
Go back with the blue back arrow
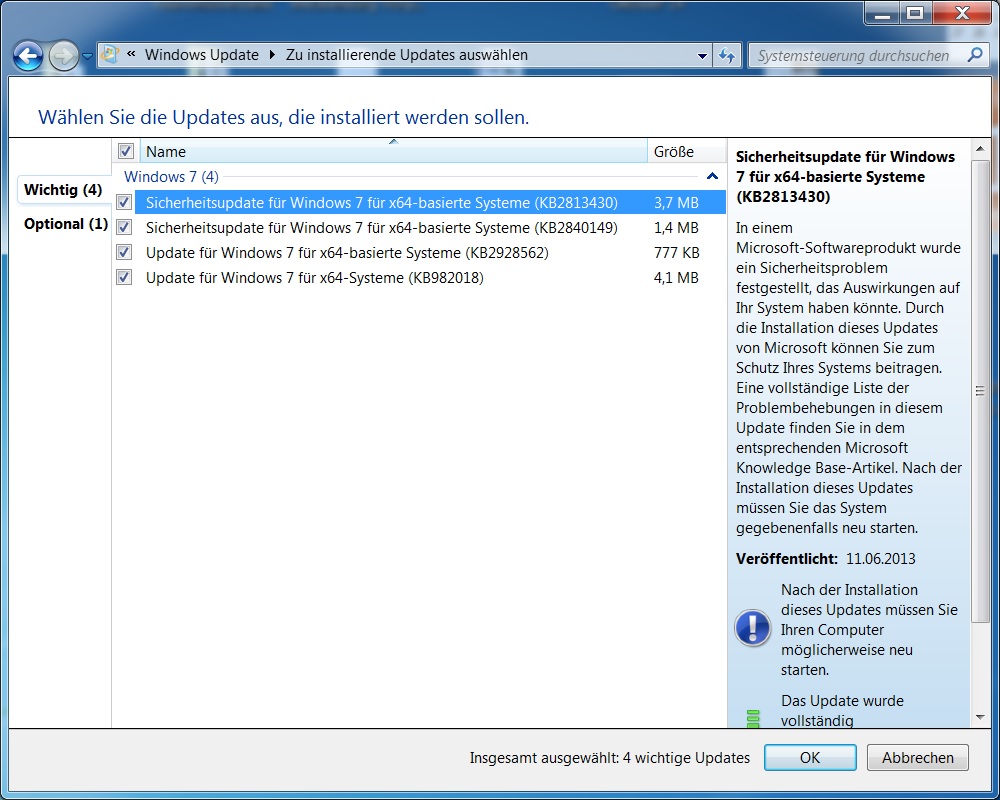(x=28, y=56)
